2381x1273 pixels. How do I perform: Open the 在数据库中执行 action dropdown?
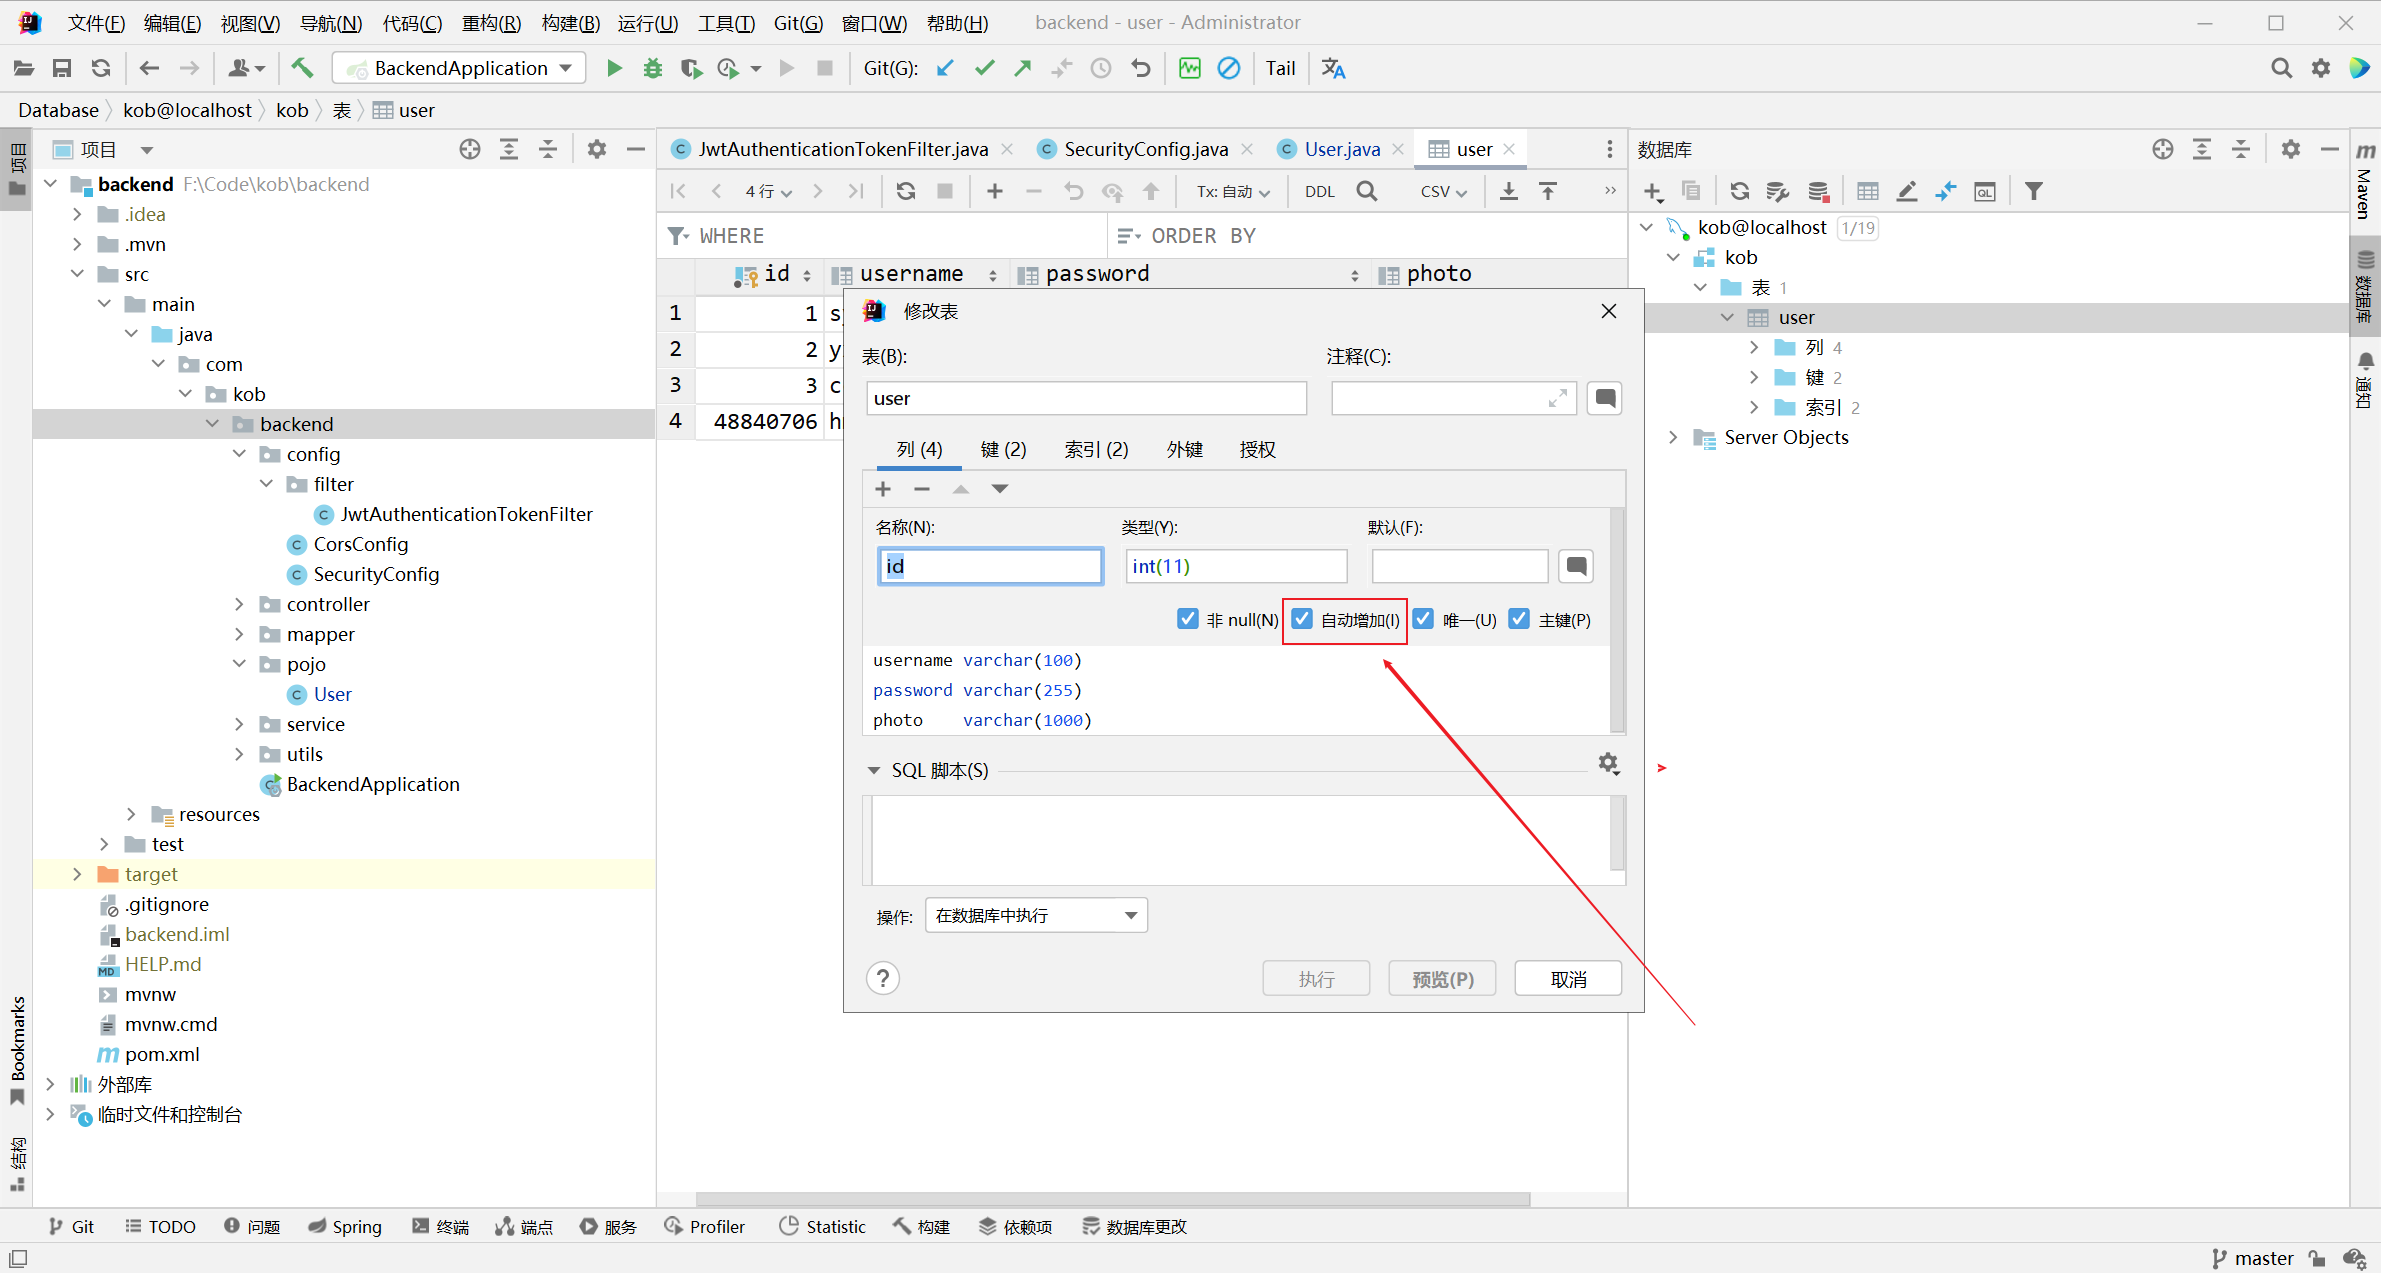coord(1036,915)
